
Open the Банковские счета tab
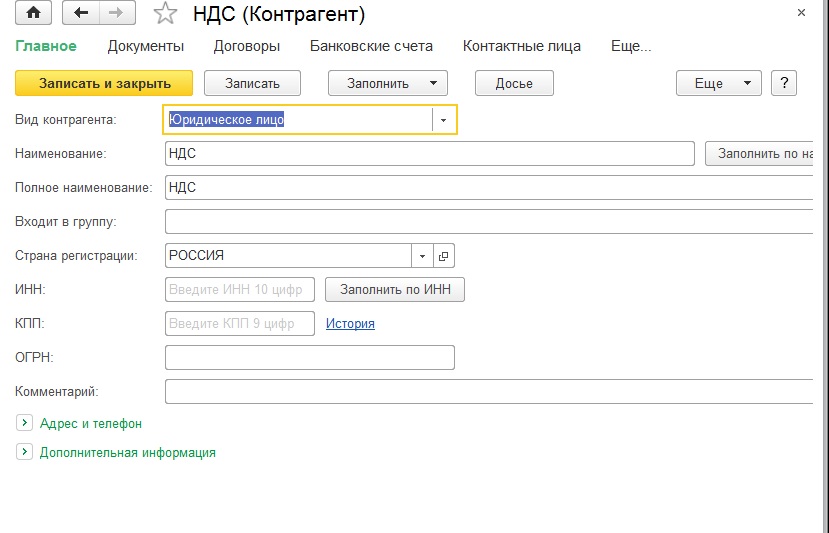click(371, 46)
